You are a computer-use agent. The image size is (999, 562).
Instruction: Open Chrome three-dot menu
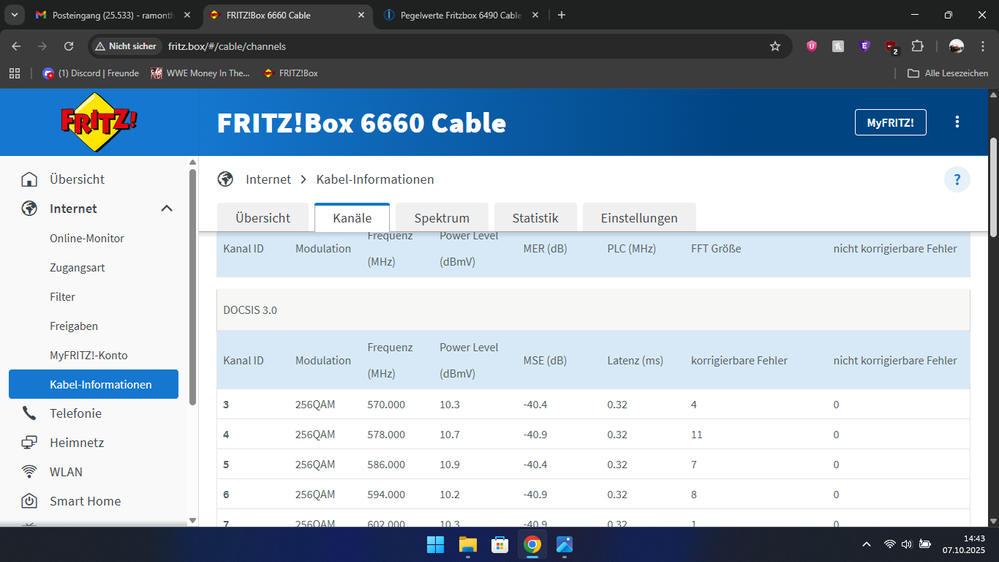tap(982, 47)
